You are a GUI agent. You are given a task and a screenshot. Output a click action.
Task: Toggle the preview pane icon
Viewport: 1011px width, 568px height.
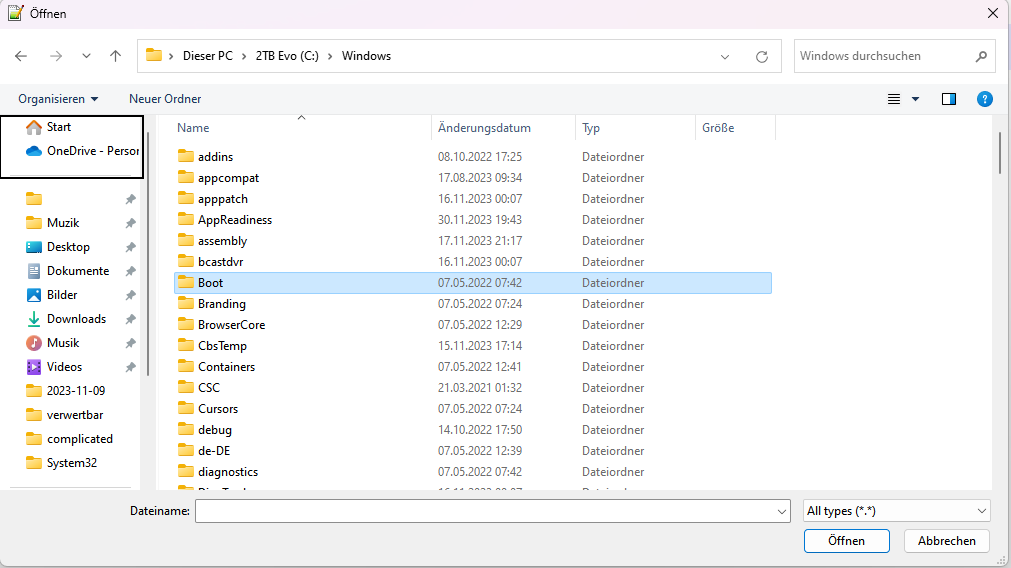(x=948, y=99)
